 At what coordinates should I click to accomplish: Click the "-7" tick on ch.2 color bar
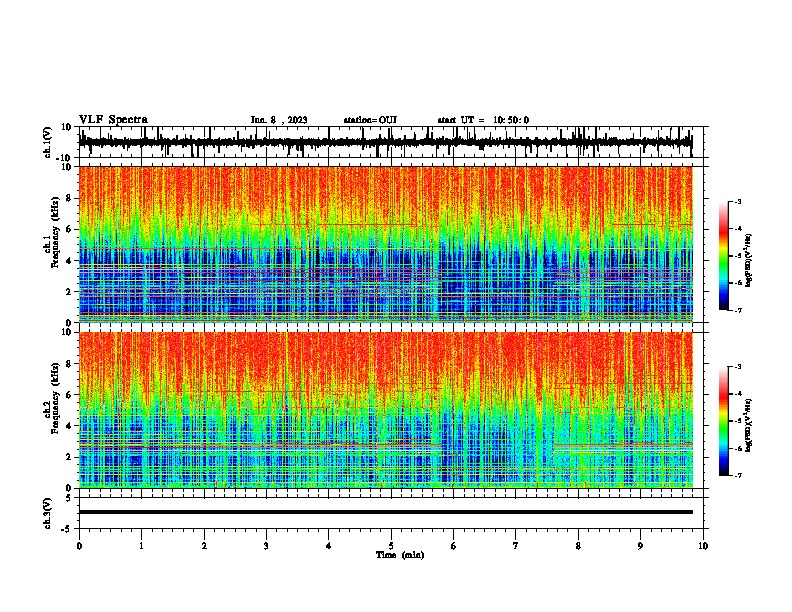tap(738, 475)
